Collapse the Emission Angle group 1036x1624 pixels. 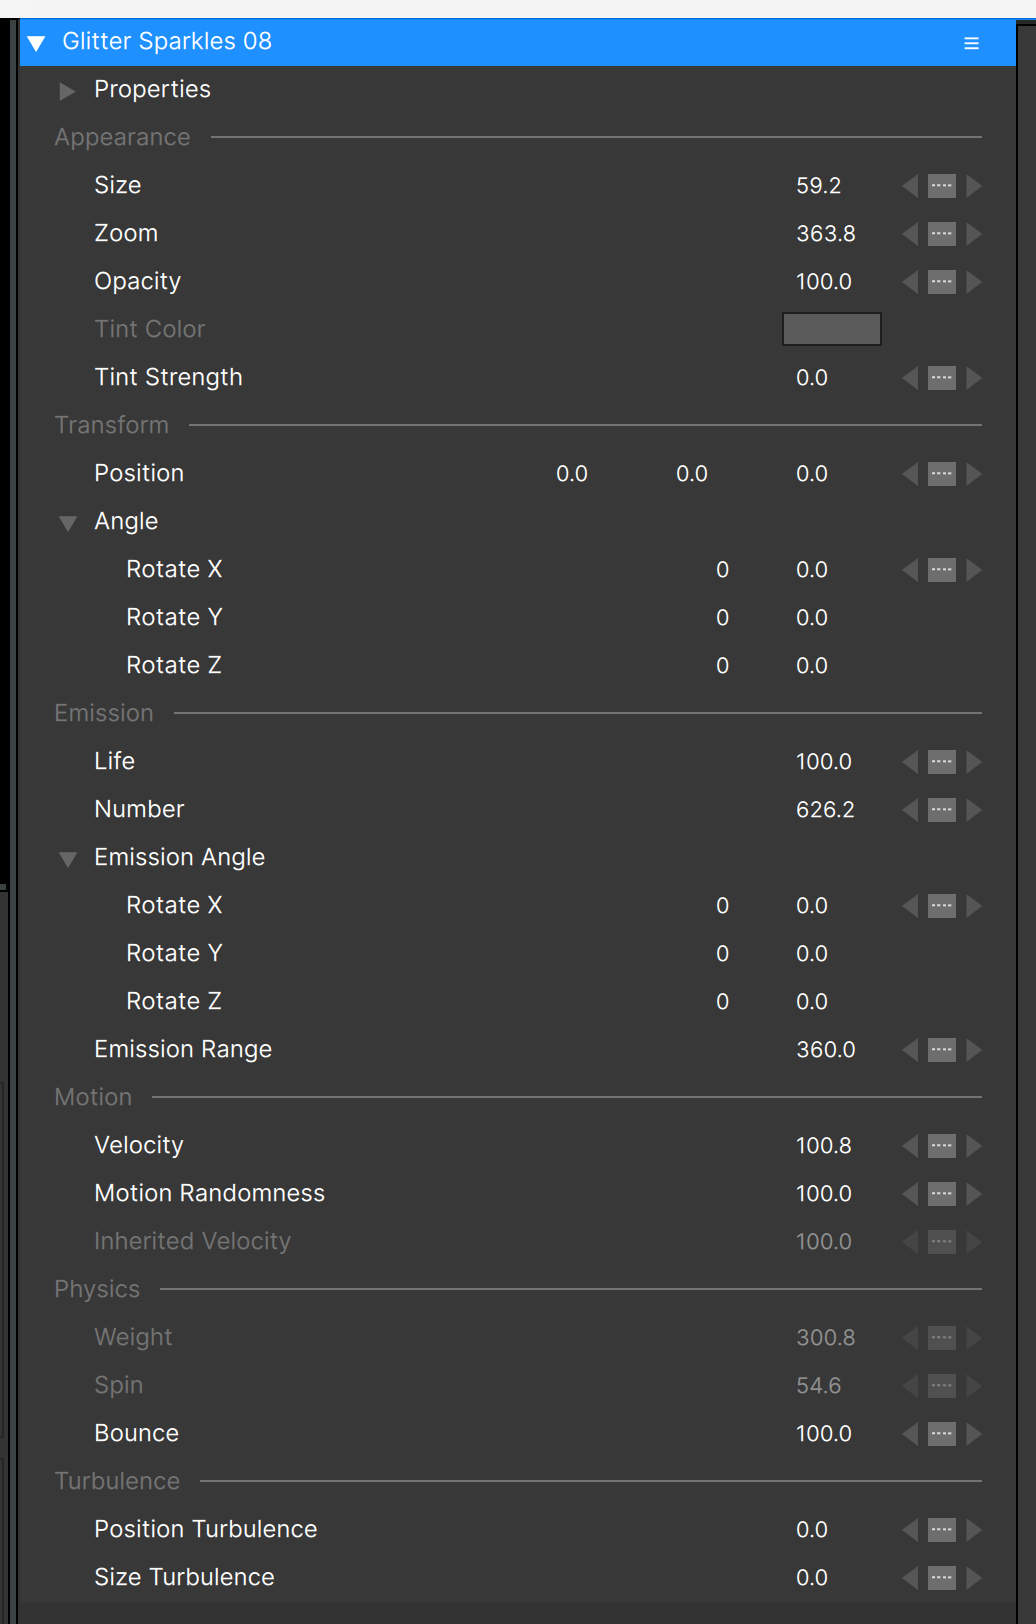click(68, 859)
